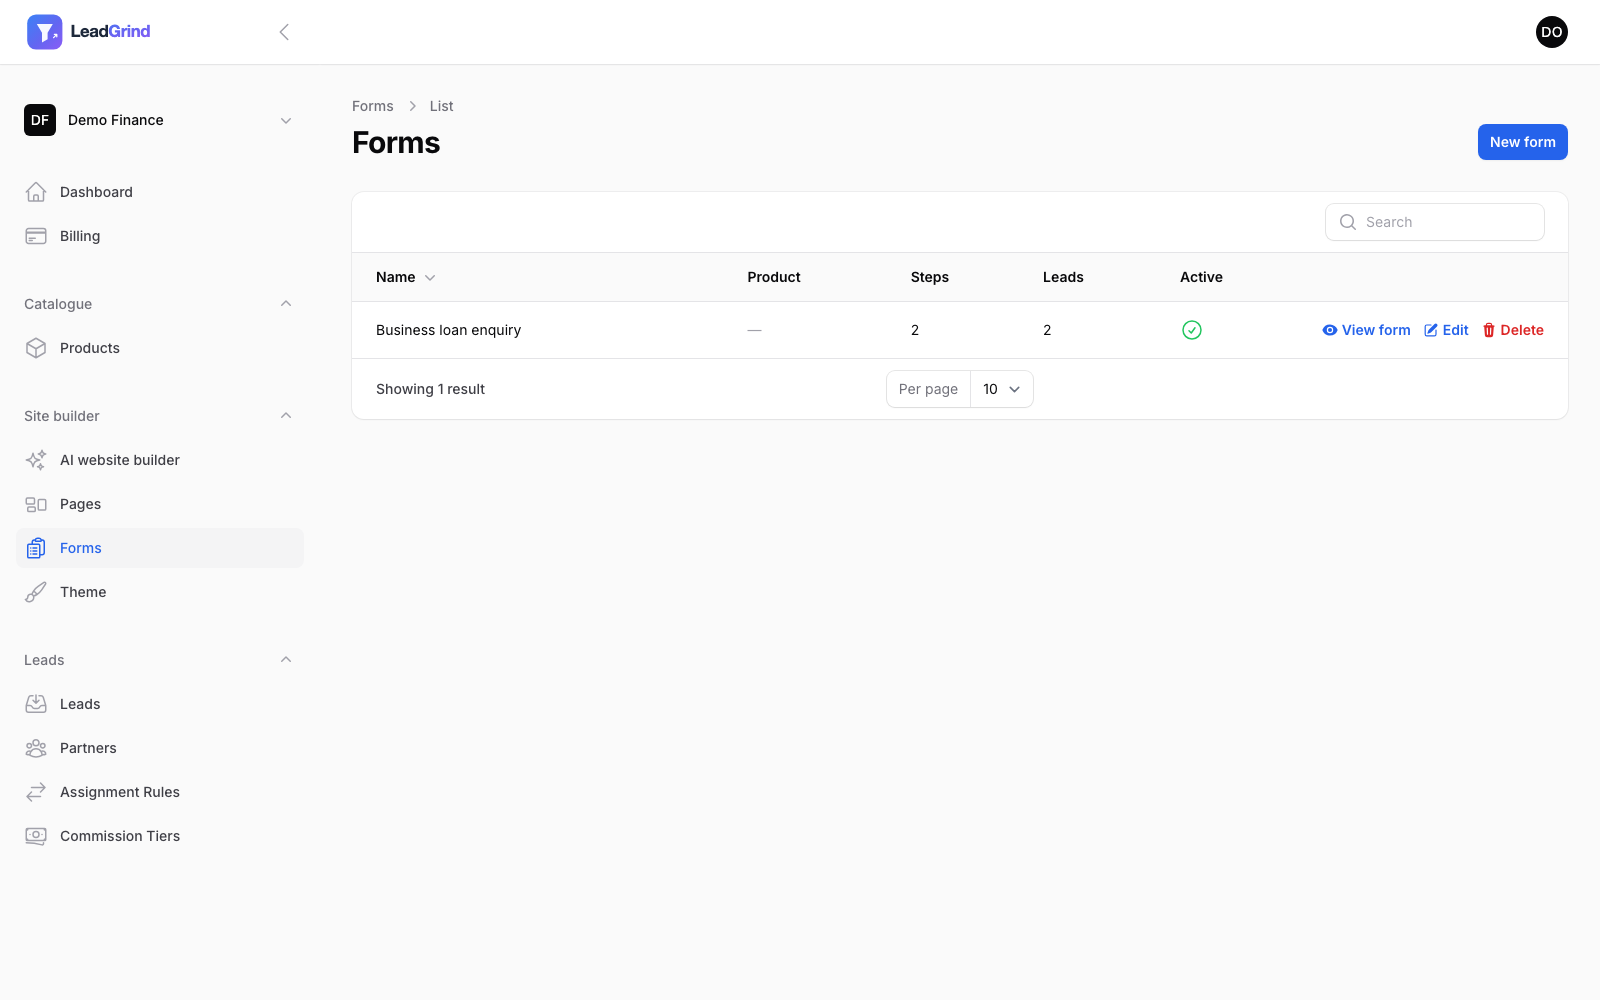This screenshot has width=1600, height=1000.
Task: Click the Dashboard home icon
Action: 36,192
